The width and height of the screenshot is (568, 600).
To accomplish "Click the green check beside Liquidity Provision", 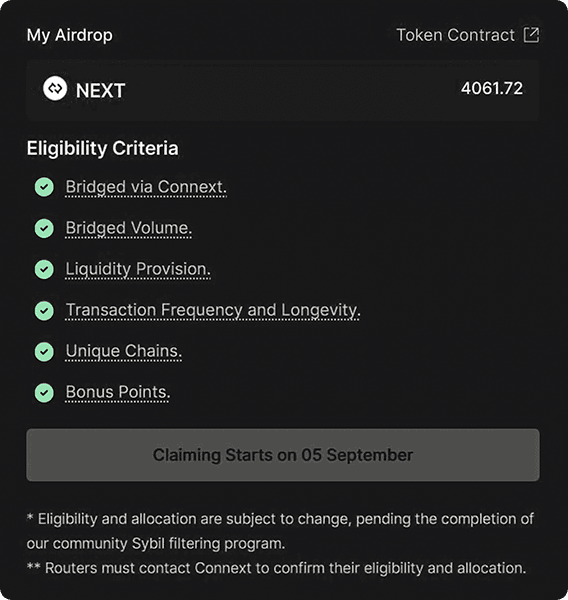I will click(x=44, y=269).
